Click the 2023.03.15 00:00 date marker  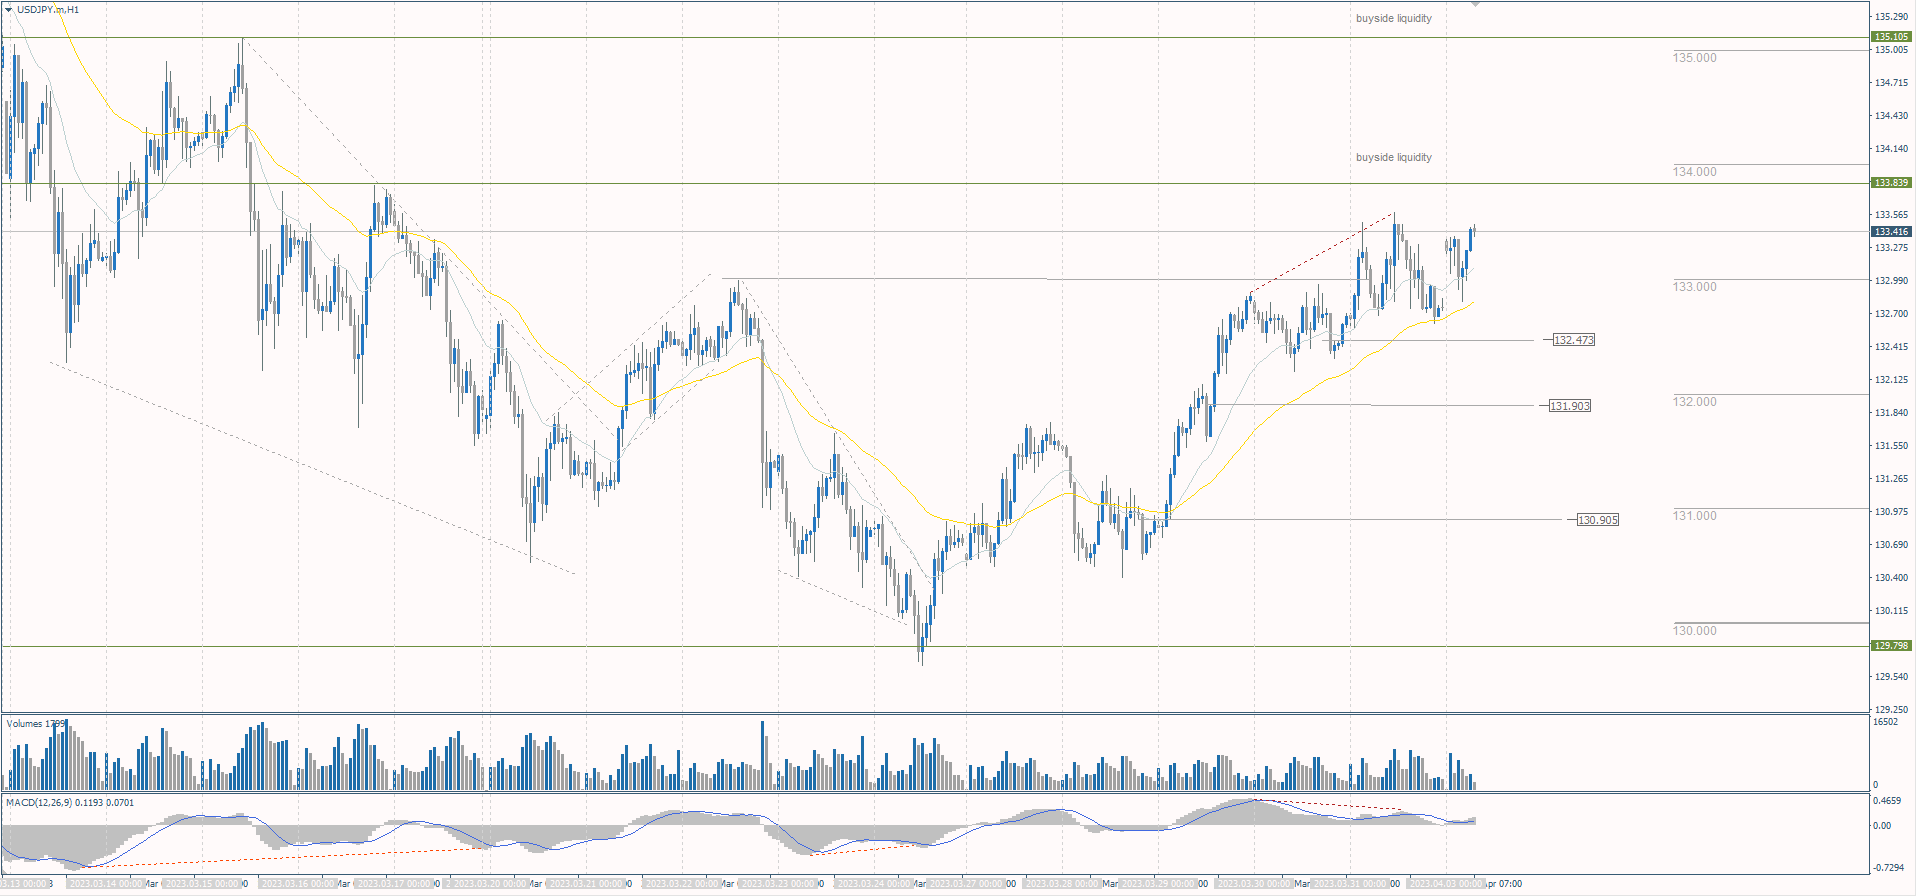203,884
